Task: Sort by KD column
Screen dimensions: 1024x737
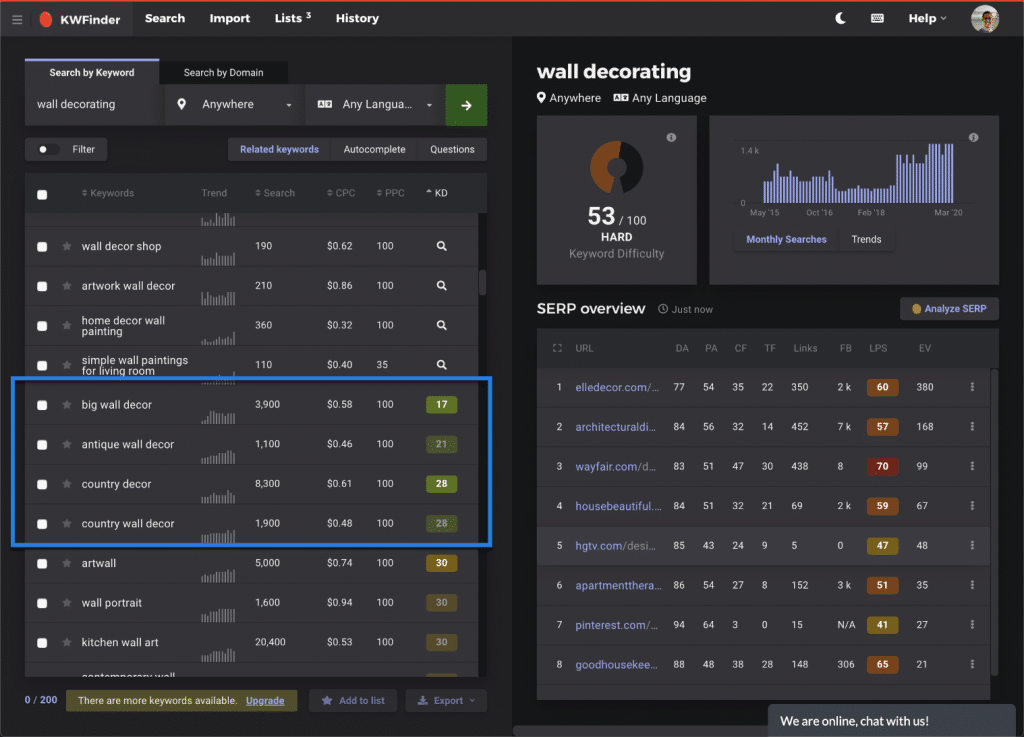Action: 437,193
